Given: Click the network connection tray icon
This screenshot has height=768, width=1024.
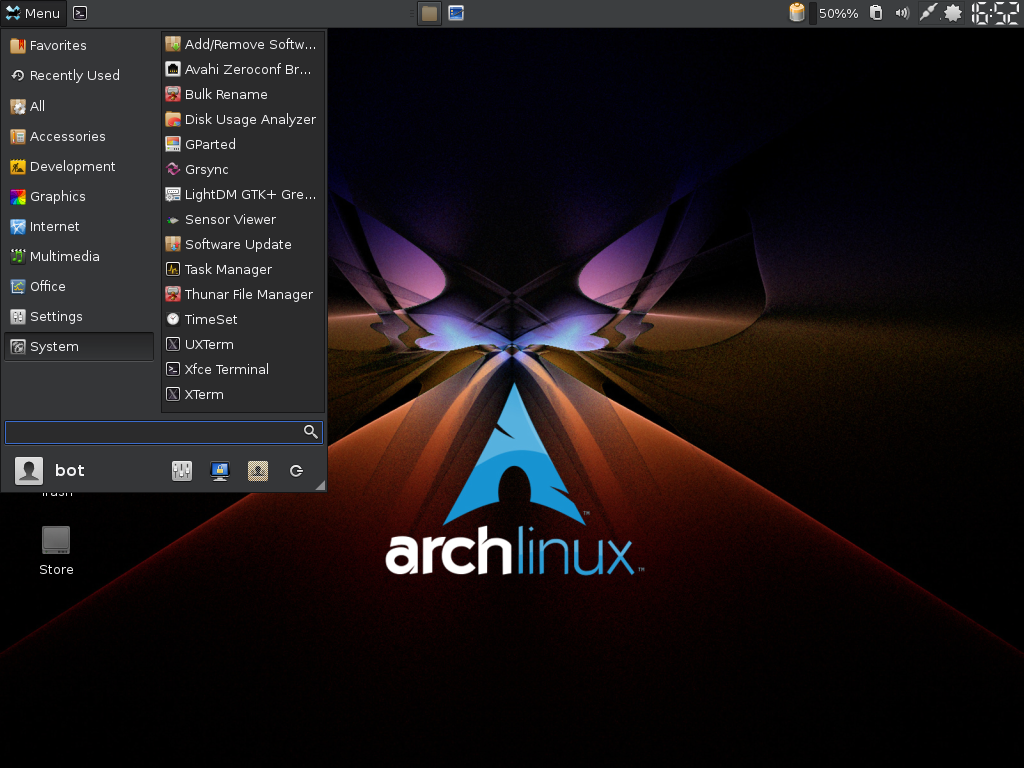Looking at the screenshot, I should (x=927, y=13).
